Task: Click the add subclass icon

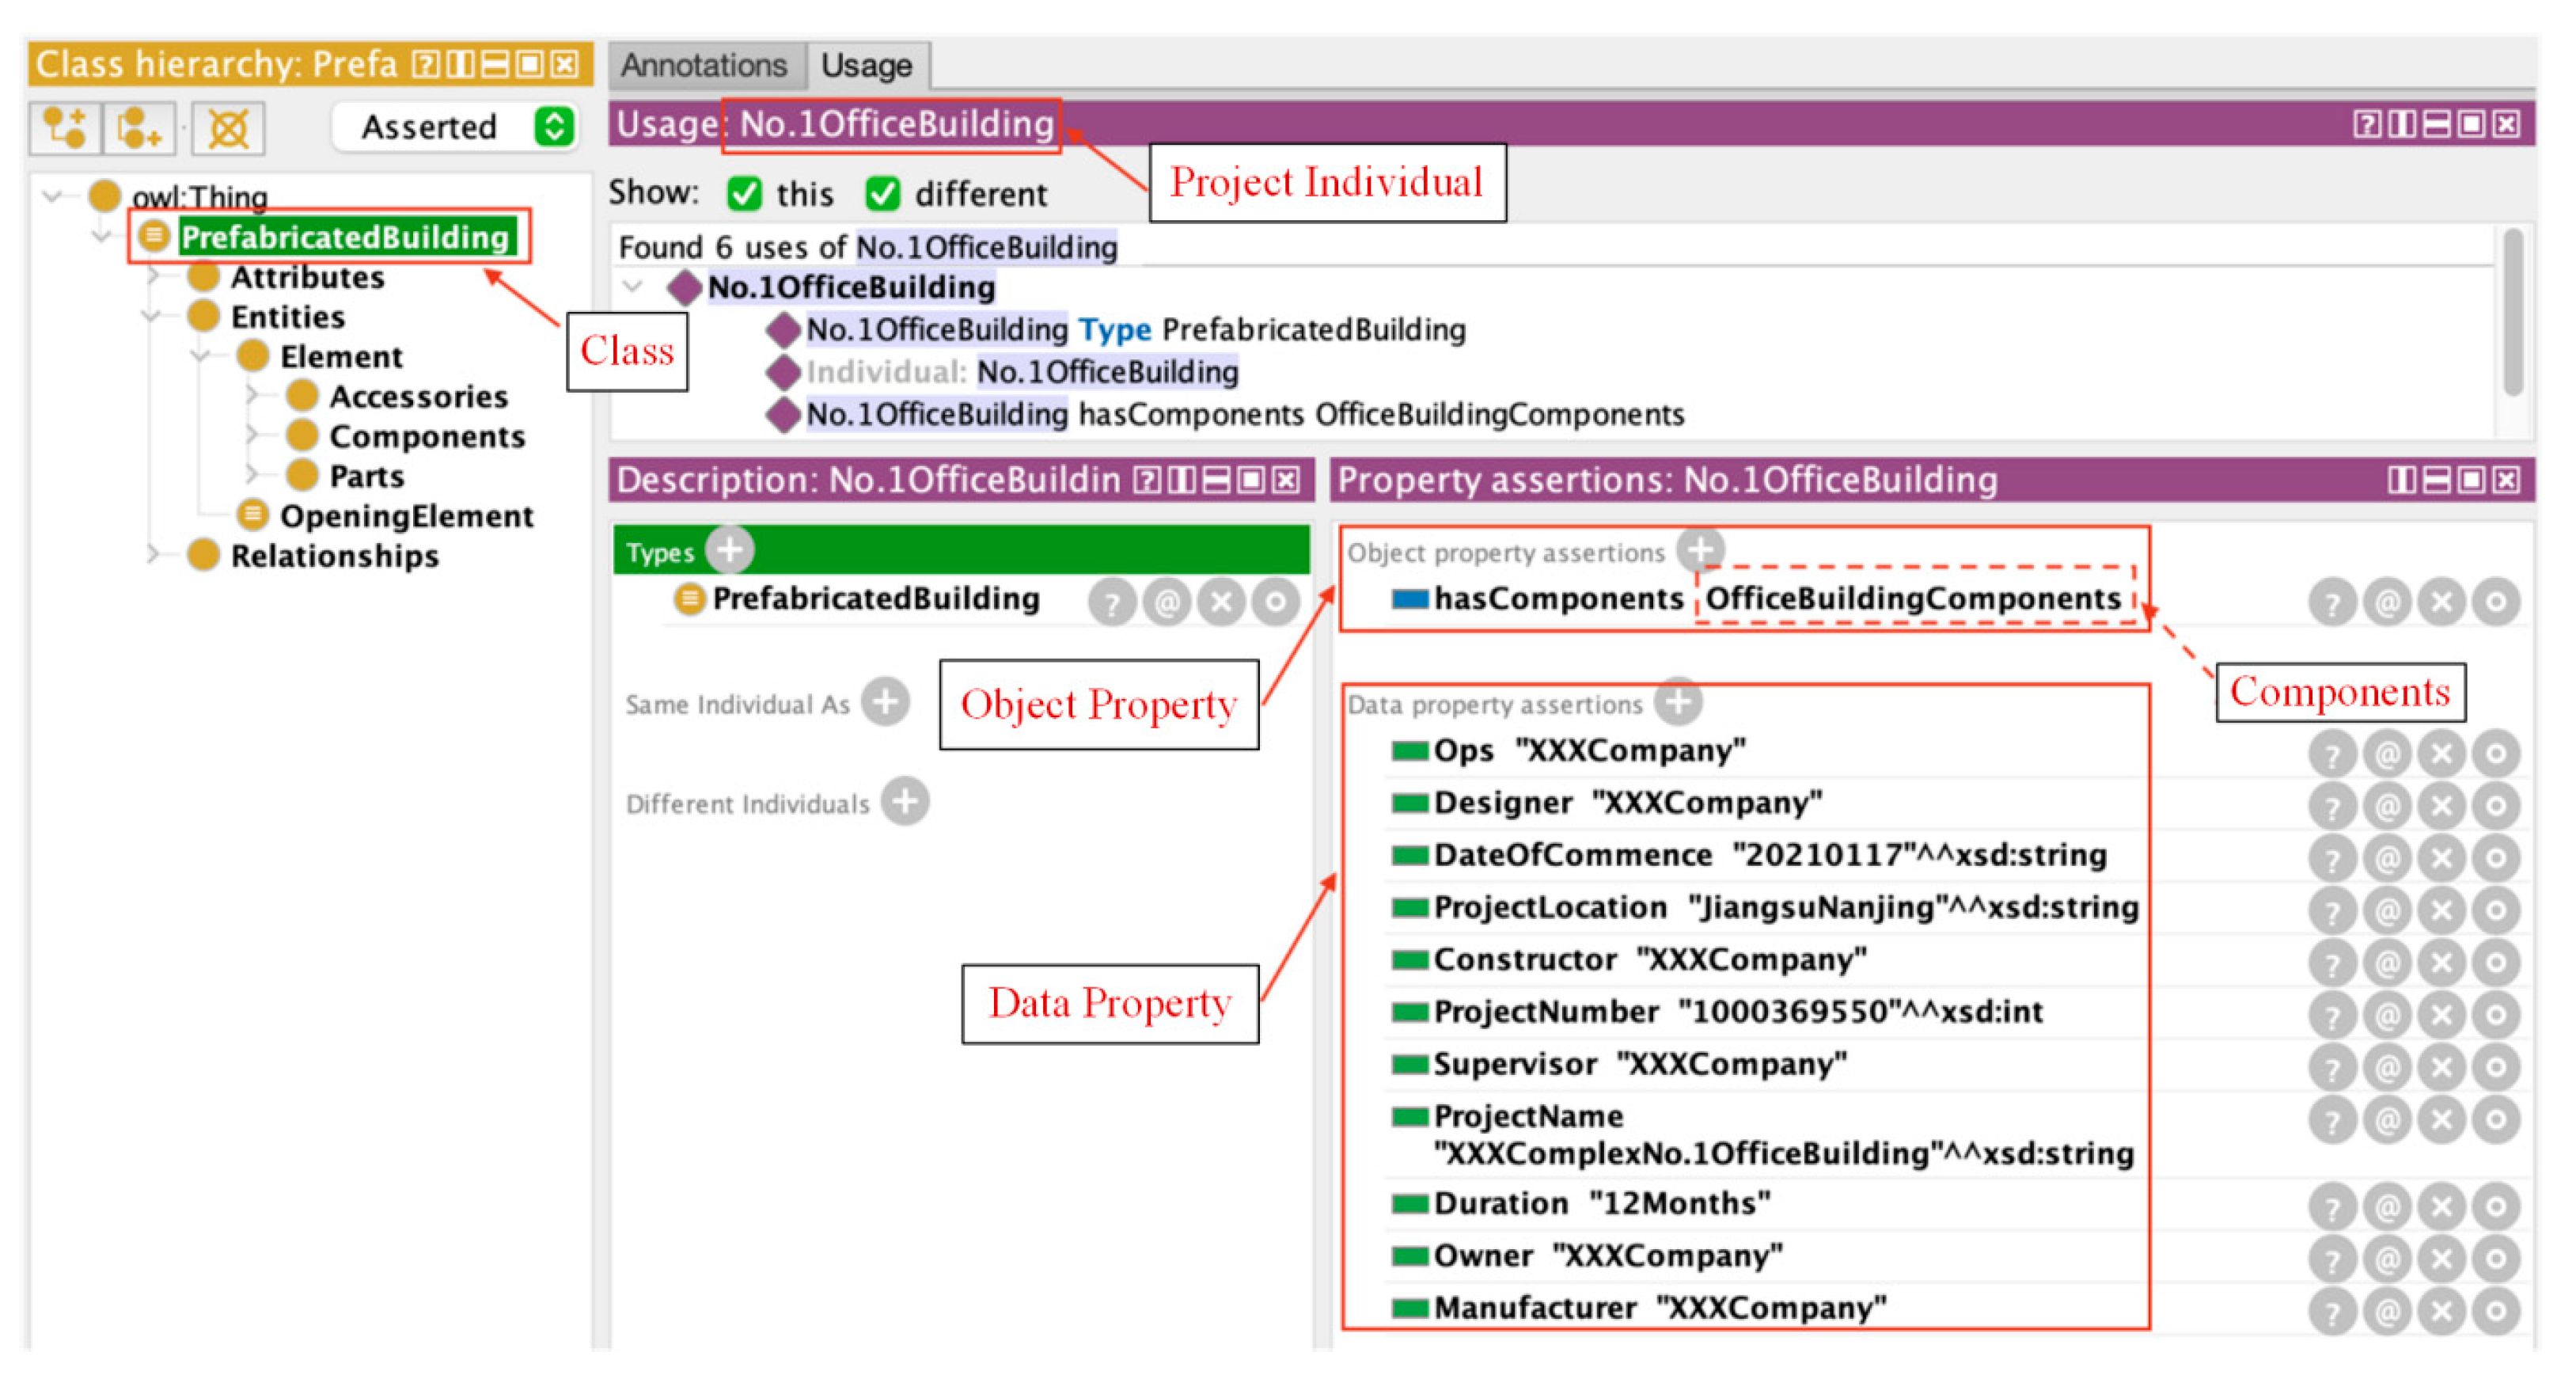Action: click(x=65, y=128)
